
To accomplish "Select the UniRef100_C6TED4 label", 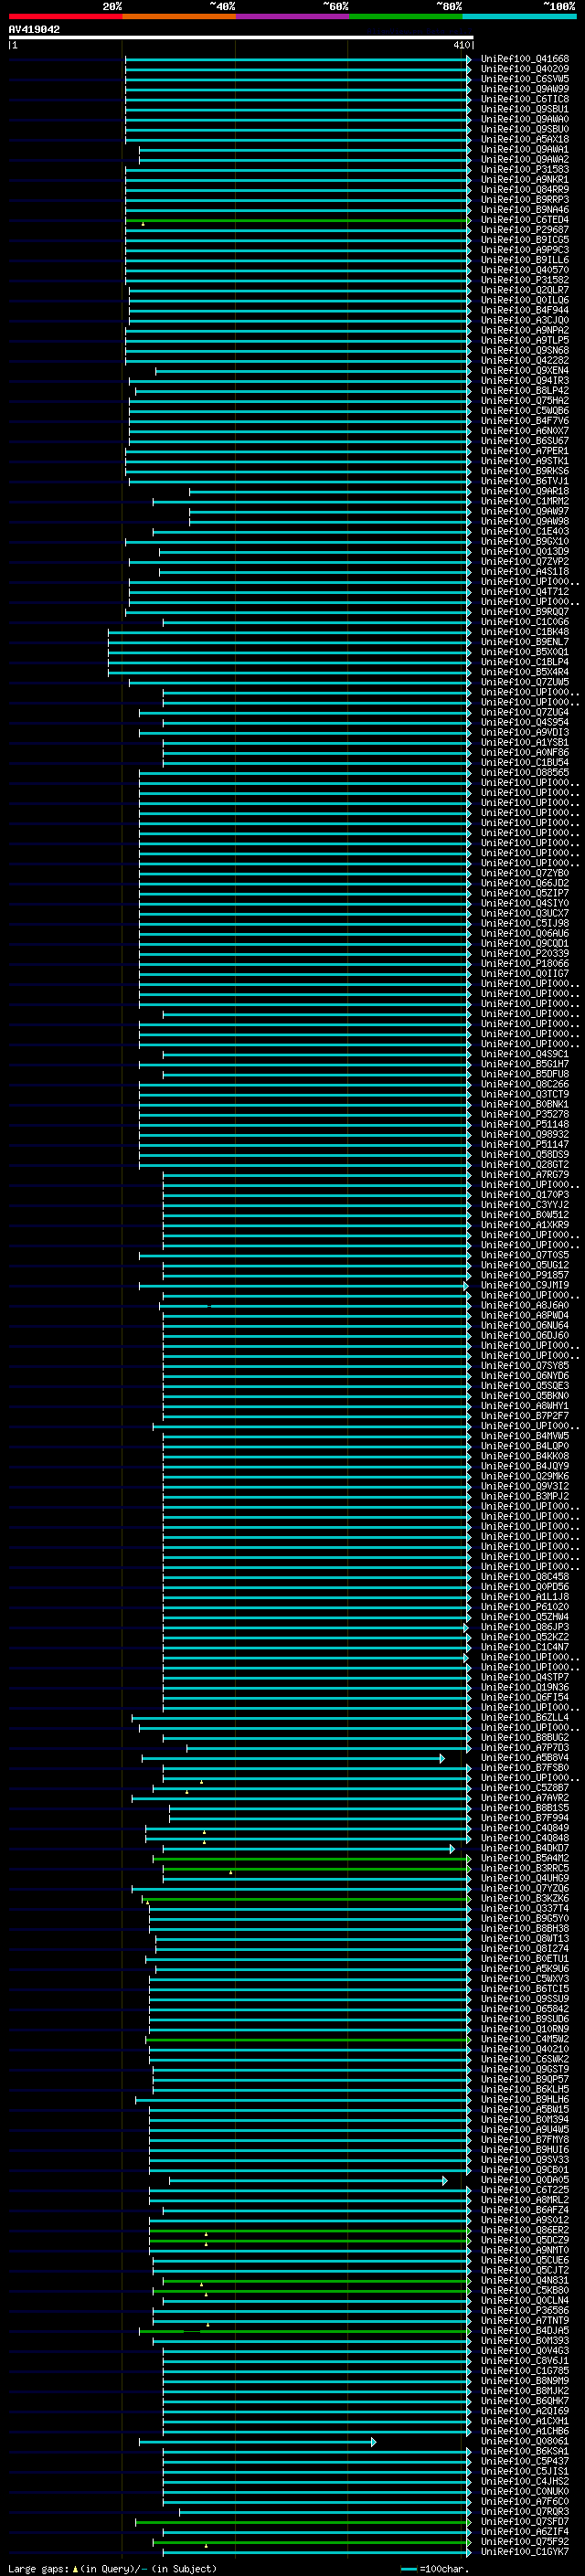I will (525, 220).
